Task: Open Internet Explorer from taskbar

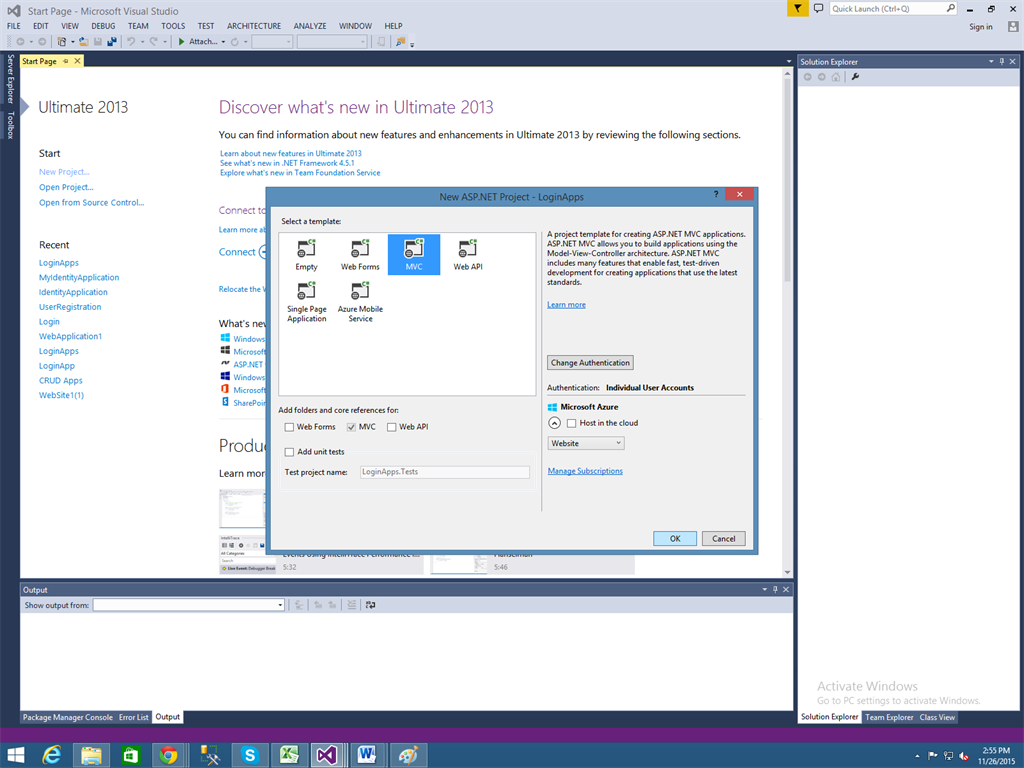Action: click(x=52, y=756)
